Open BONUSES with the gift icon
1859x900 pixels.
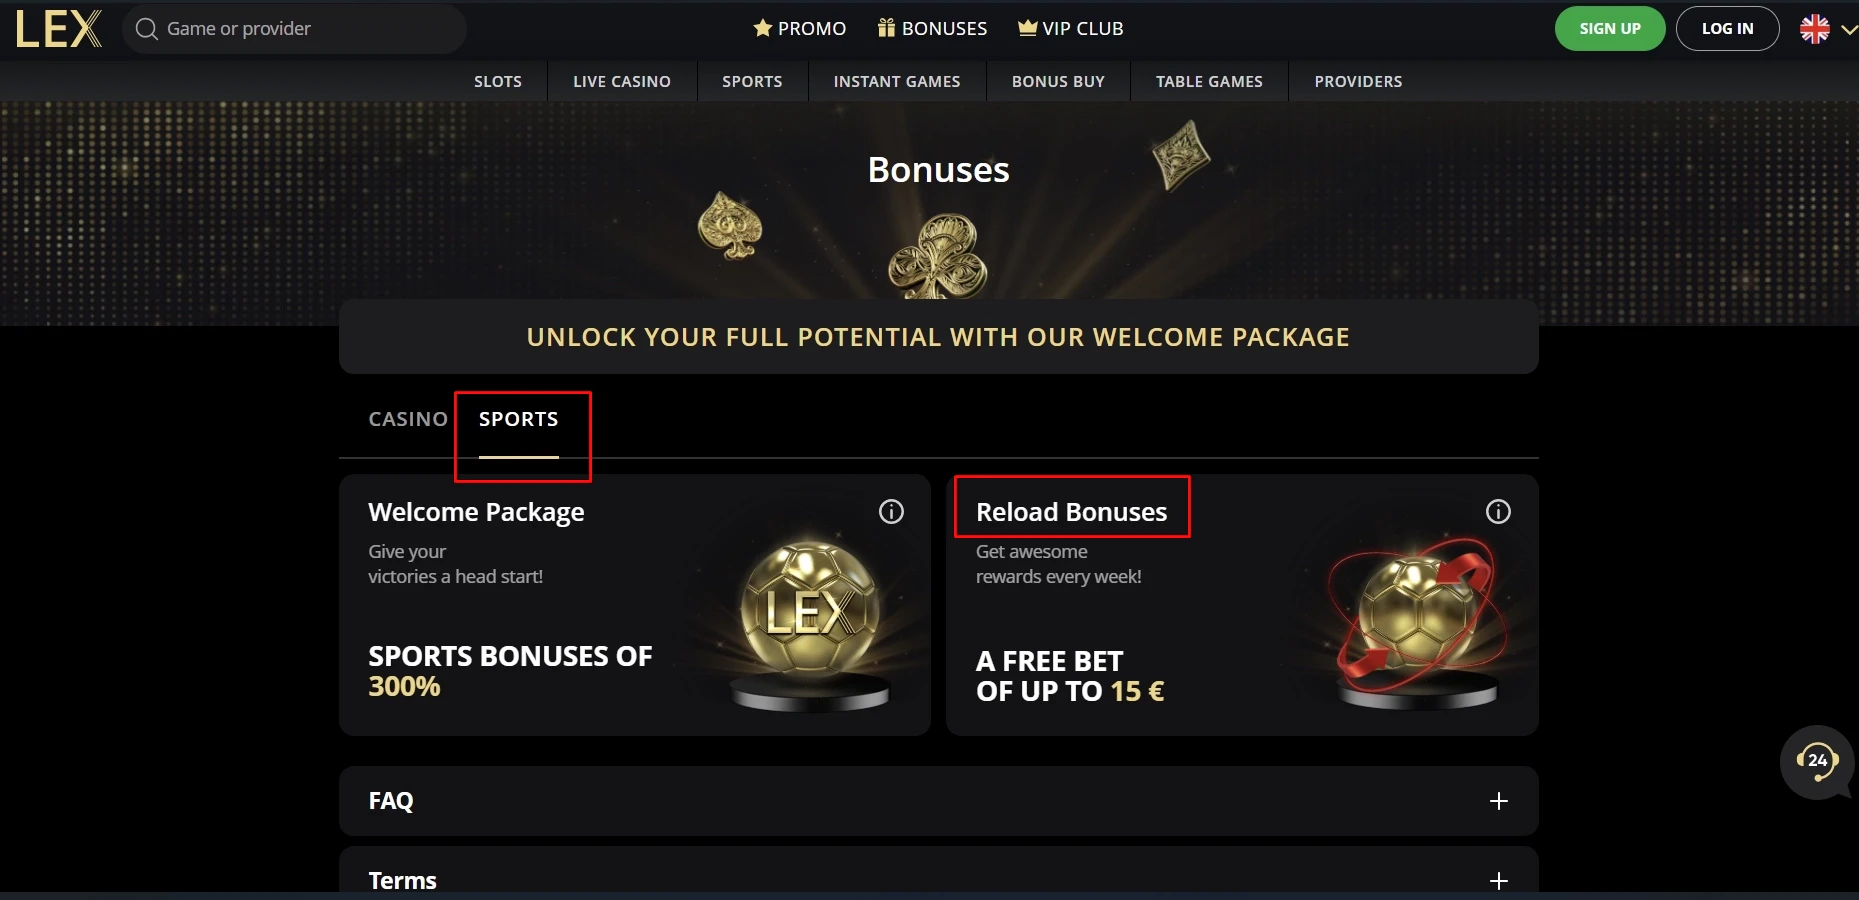(x=932, y=29)
